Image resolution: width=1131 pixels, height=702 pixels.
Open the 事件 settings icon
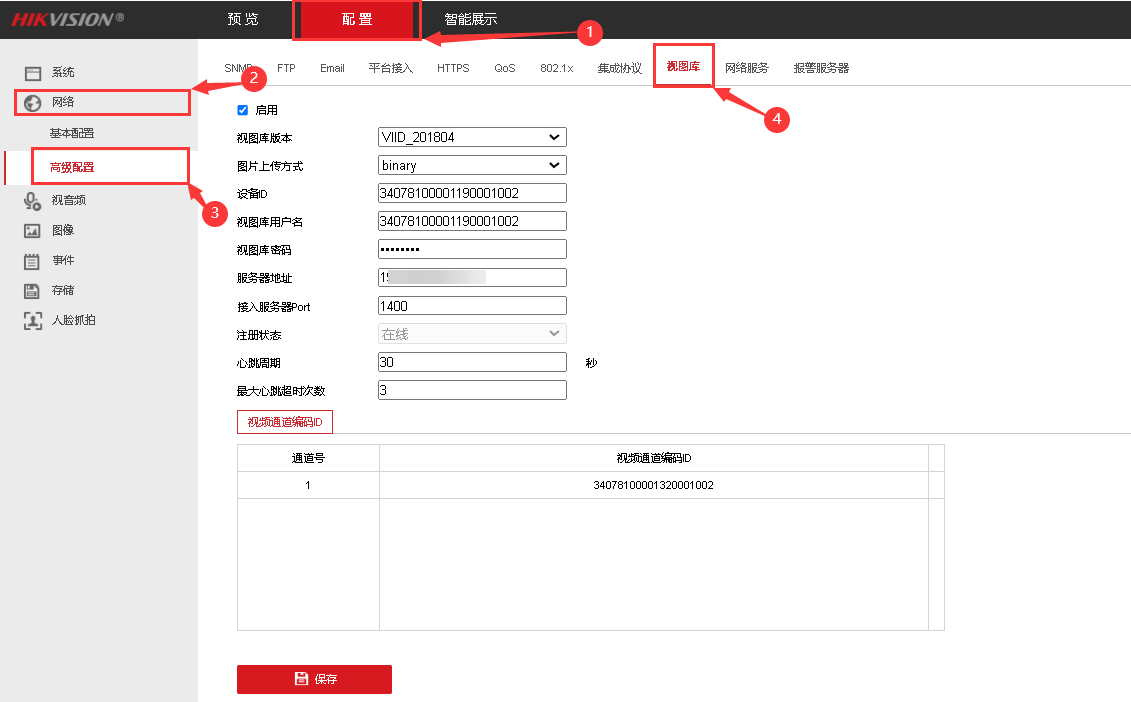point(35,260)
